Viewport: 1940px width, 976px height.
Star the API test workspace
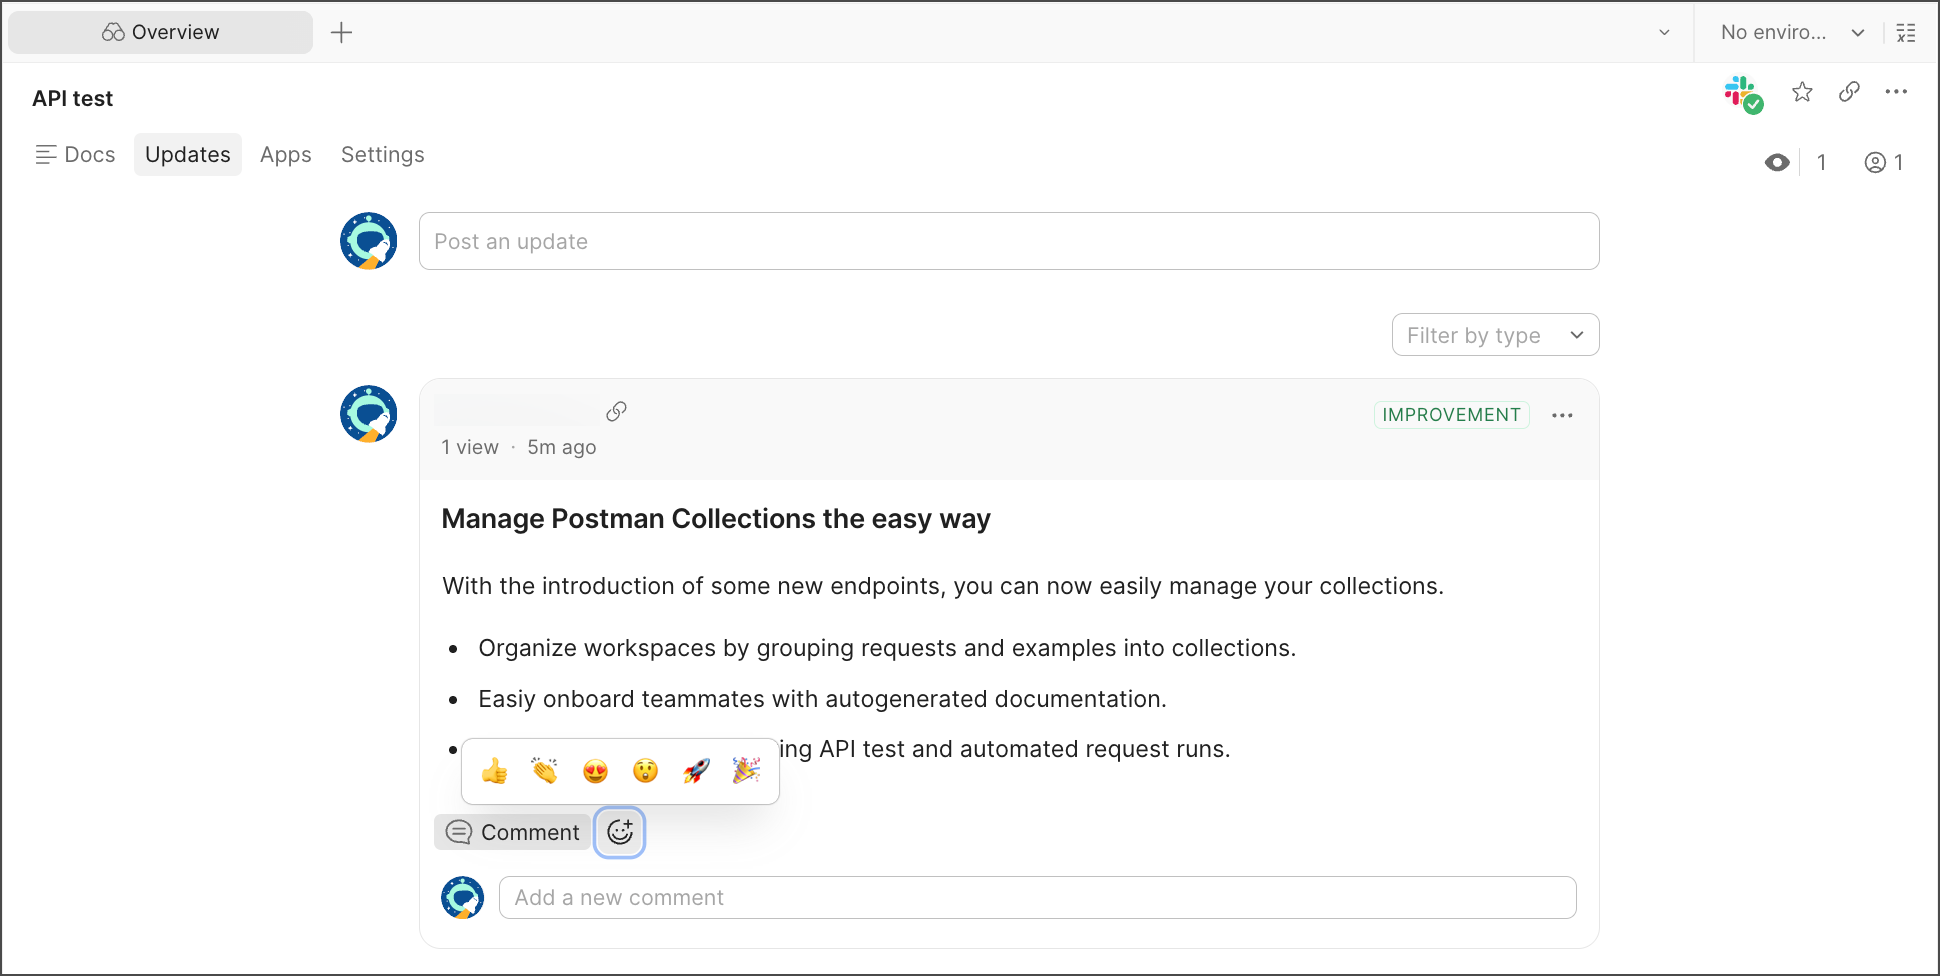[x=1802, y=92]
